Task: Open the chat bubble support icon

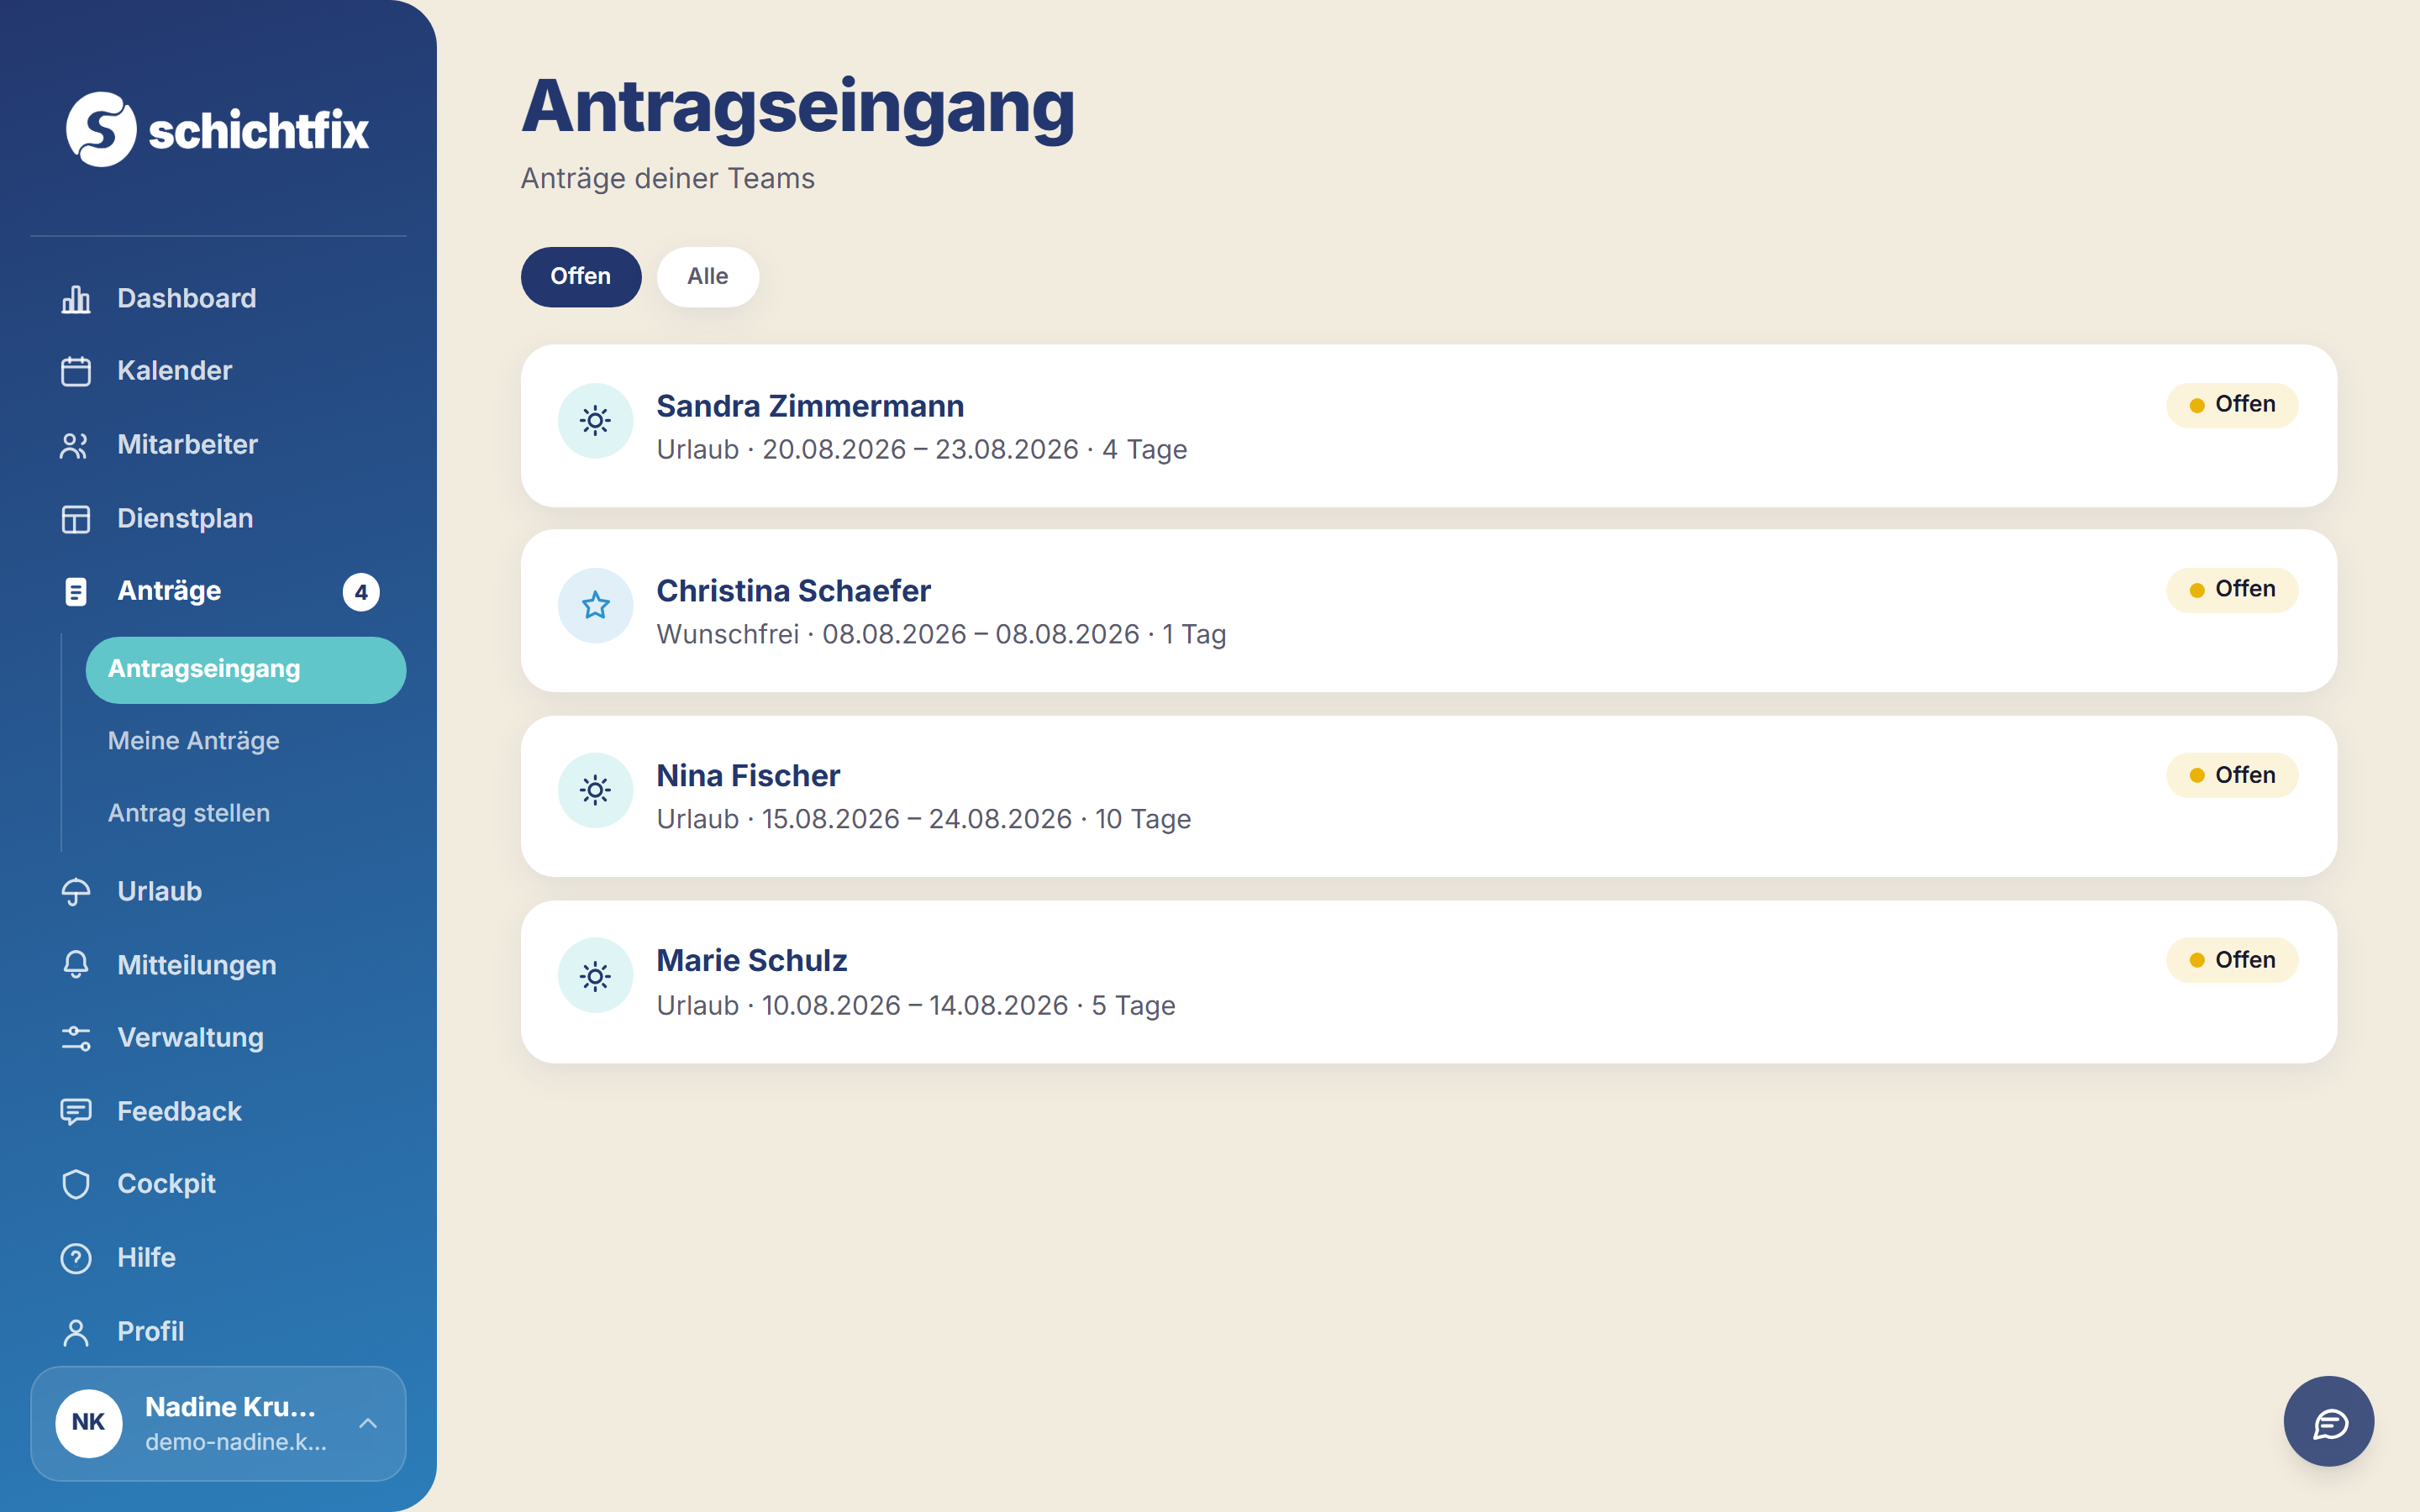Action: (x=2328, y=1421)
